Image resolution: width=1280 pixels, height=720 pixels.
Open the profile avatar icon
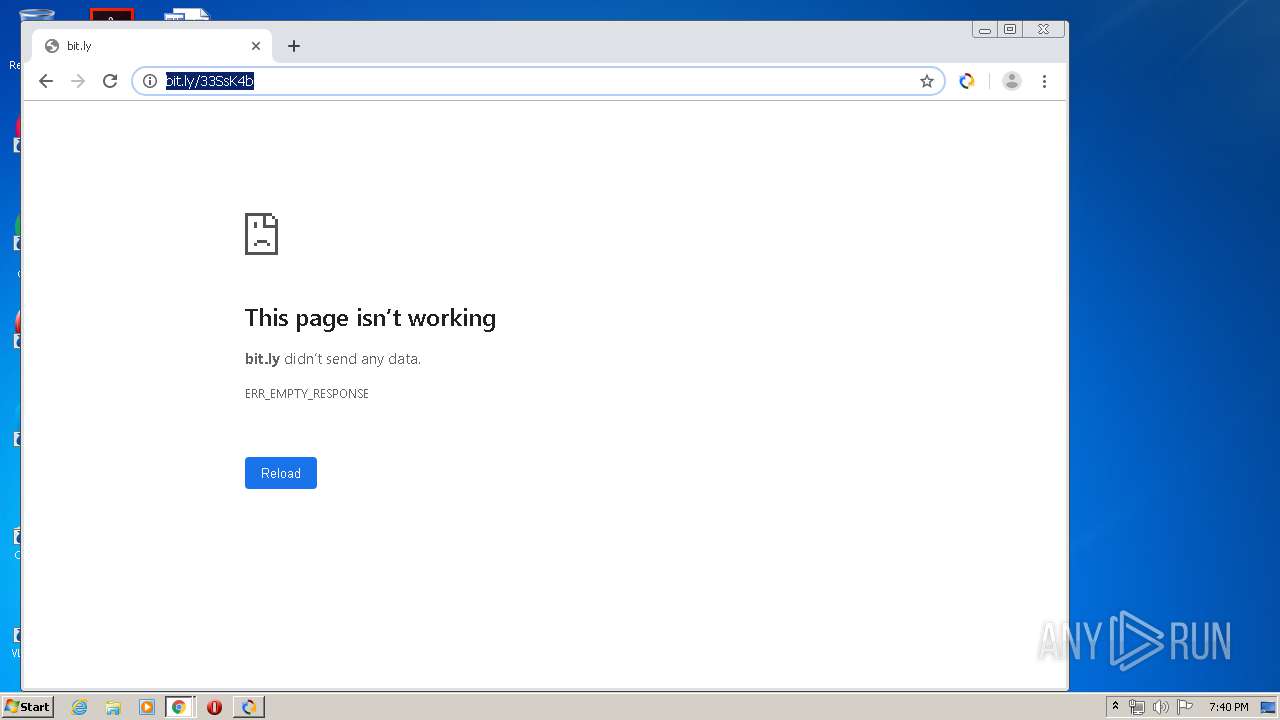point(1012,81)
